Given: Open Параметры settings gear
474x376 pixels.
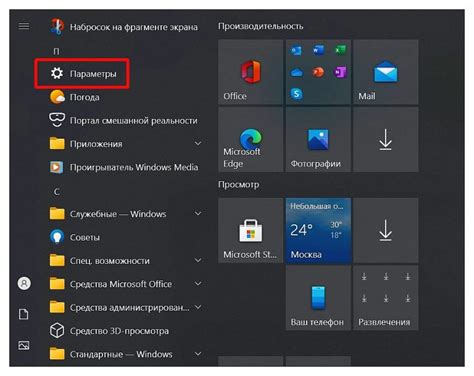Looking at the screenshot, I should [57, 73].
